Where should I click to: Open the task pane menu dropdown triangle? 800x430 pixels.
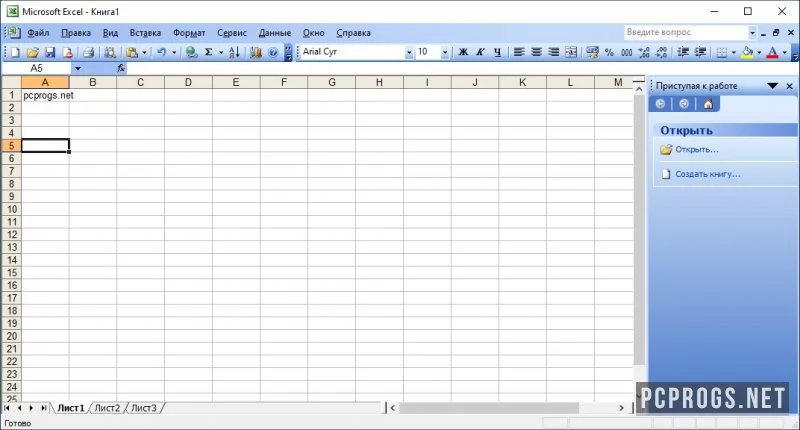coord(772,86)
